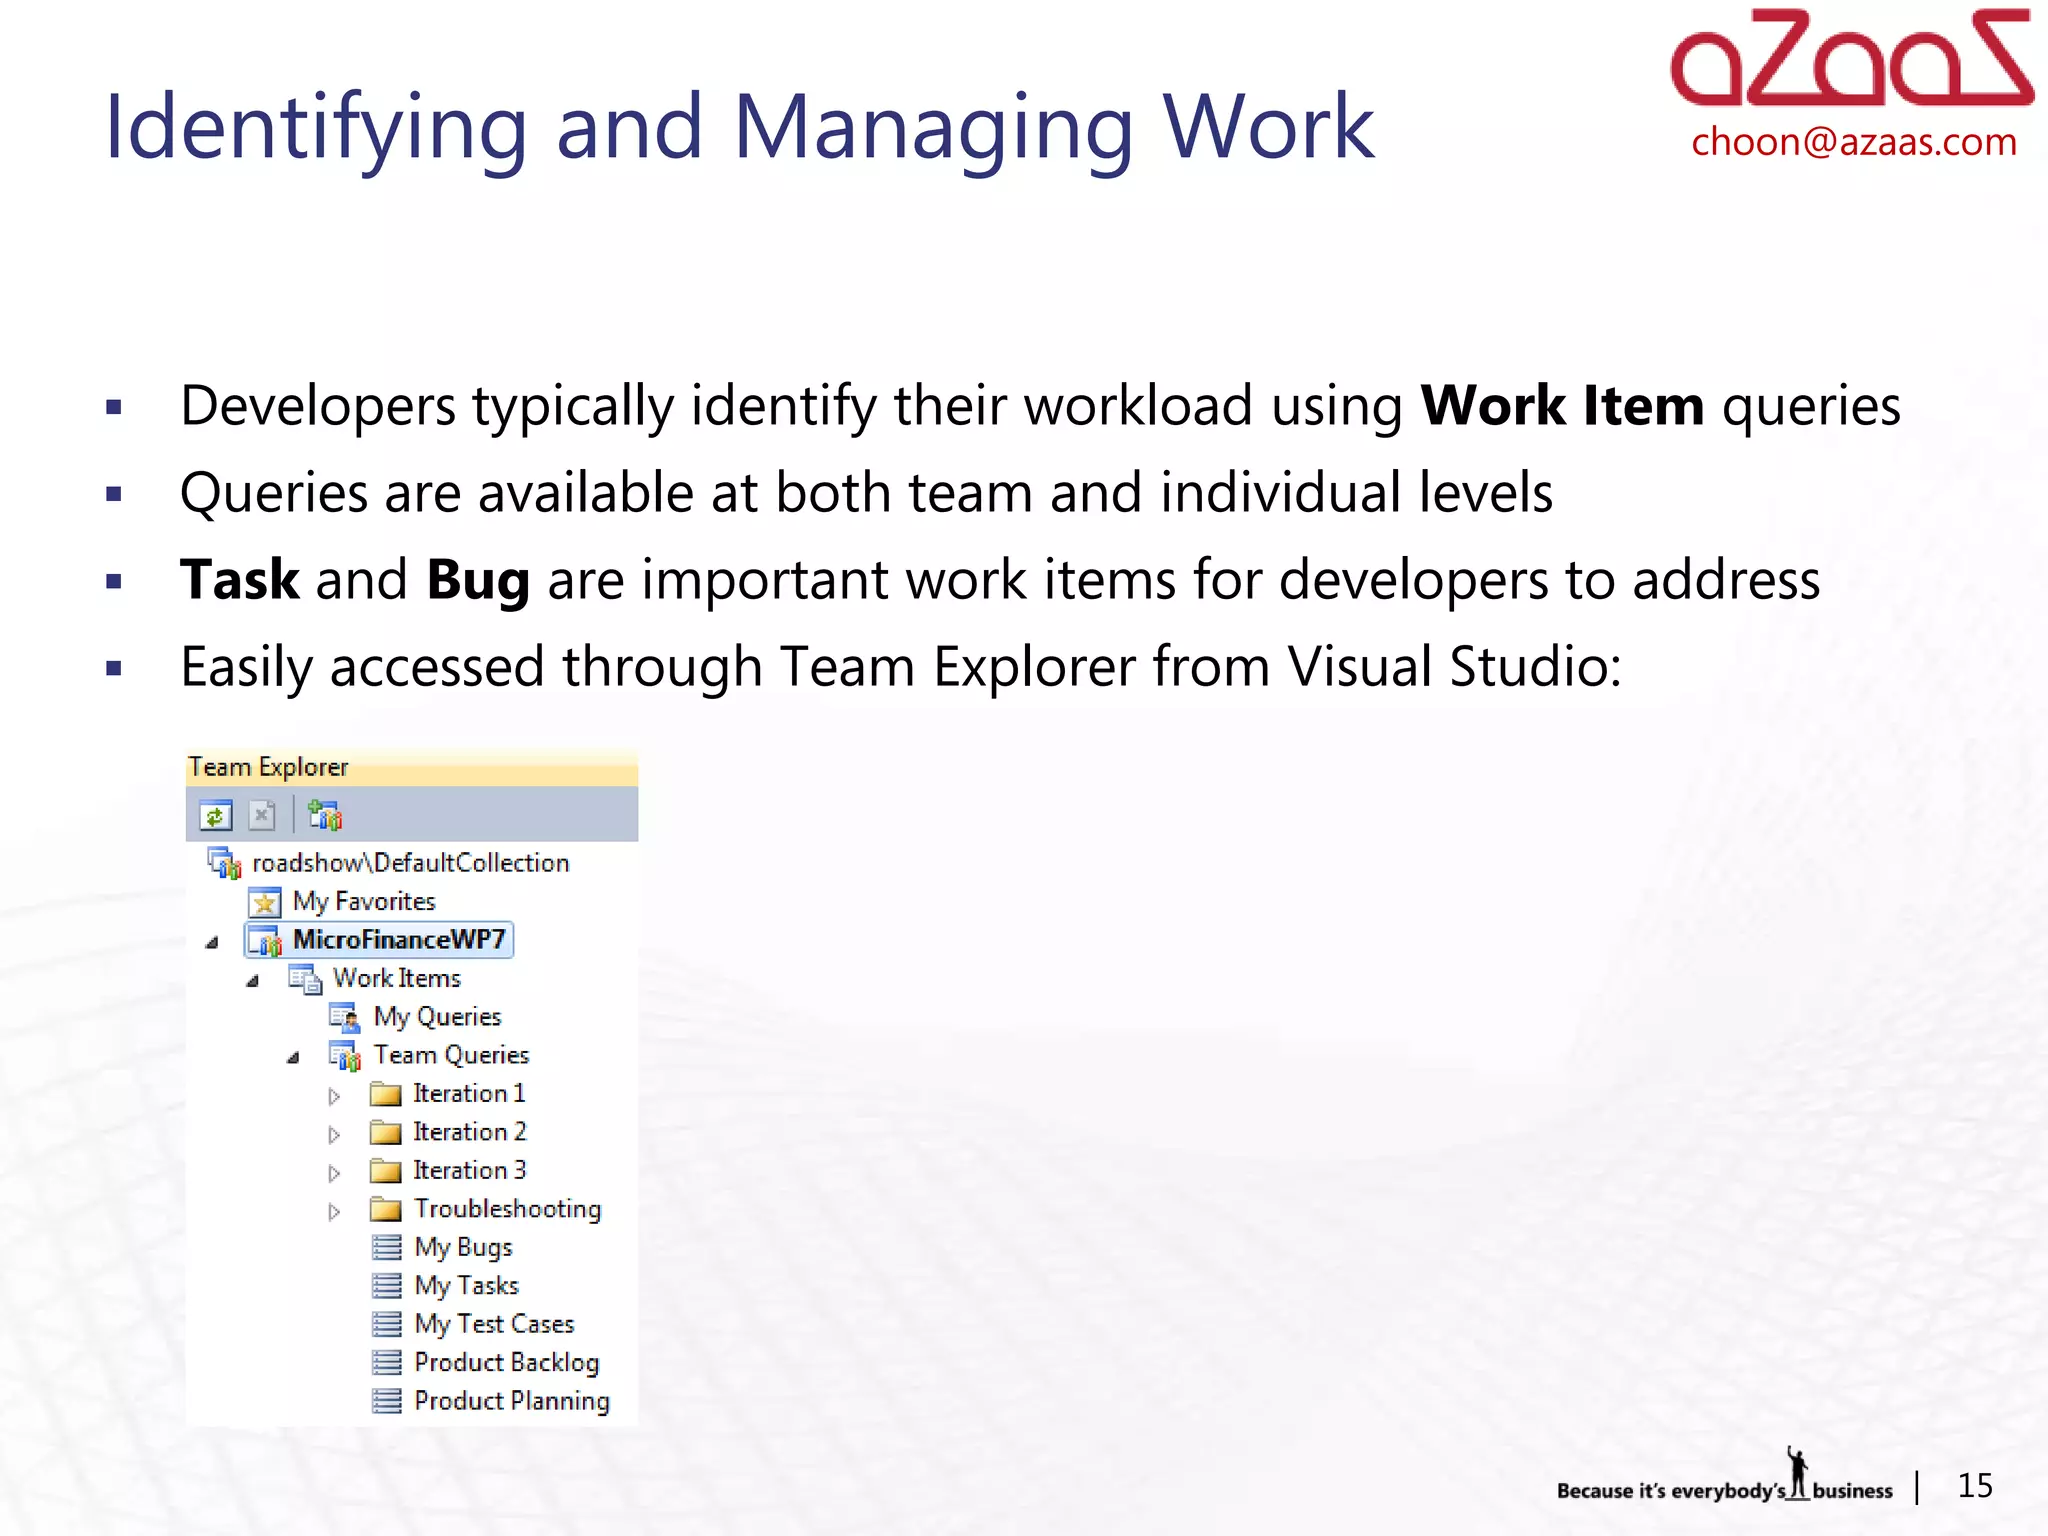Select the roadshow\DefaultCollection server icon
This screenshot has height=1536, width=2048.
[224, 863]
